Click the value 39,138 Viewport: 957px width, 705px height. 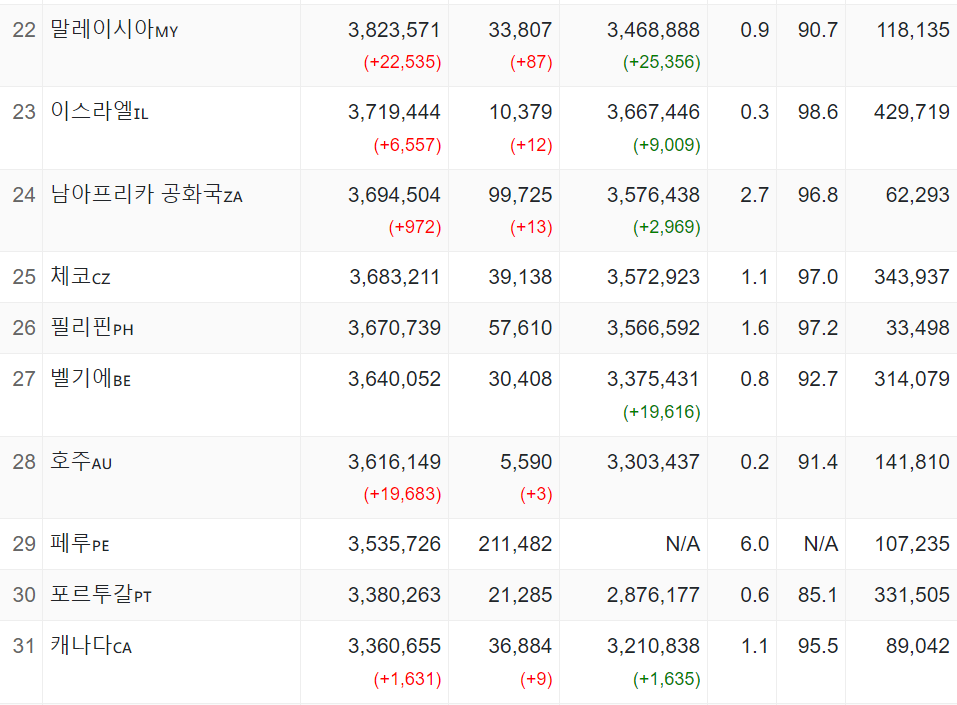coord(520,278)
